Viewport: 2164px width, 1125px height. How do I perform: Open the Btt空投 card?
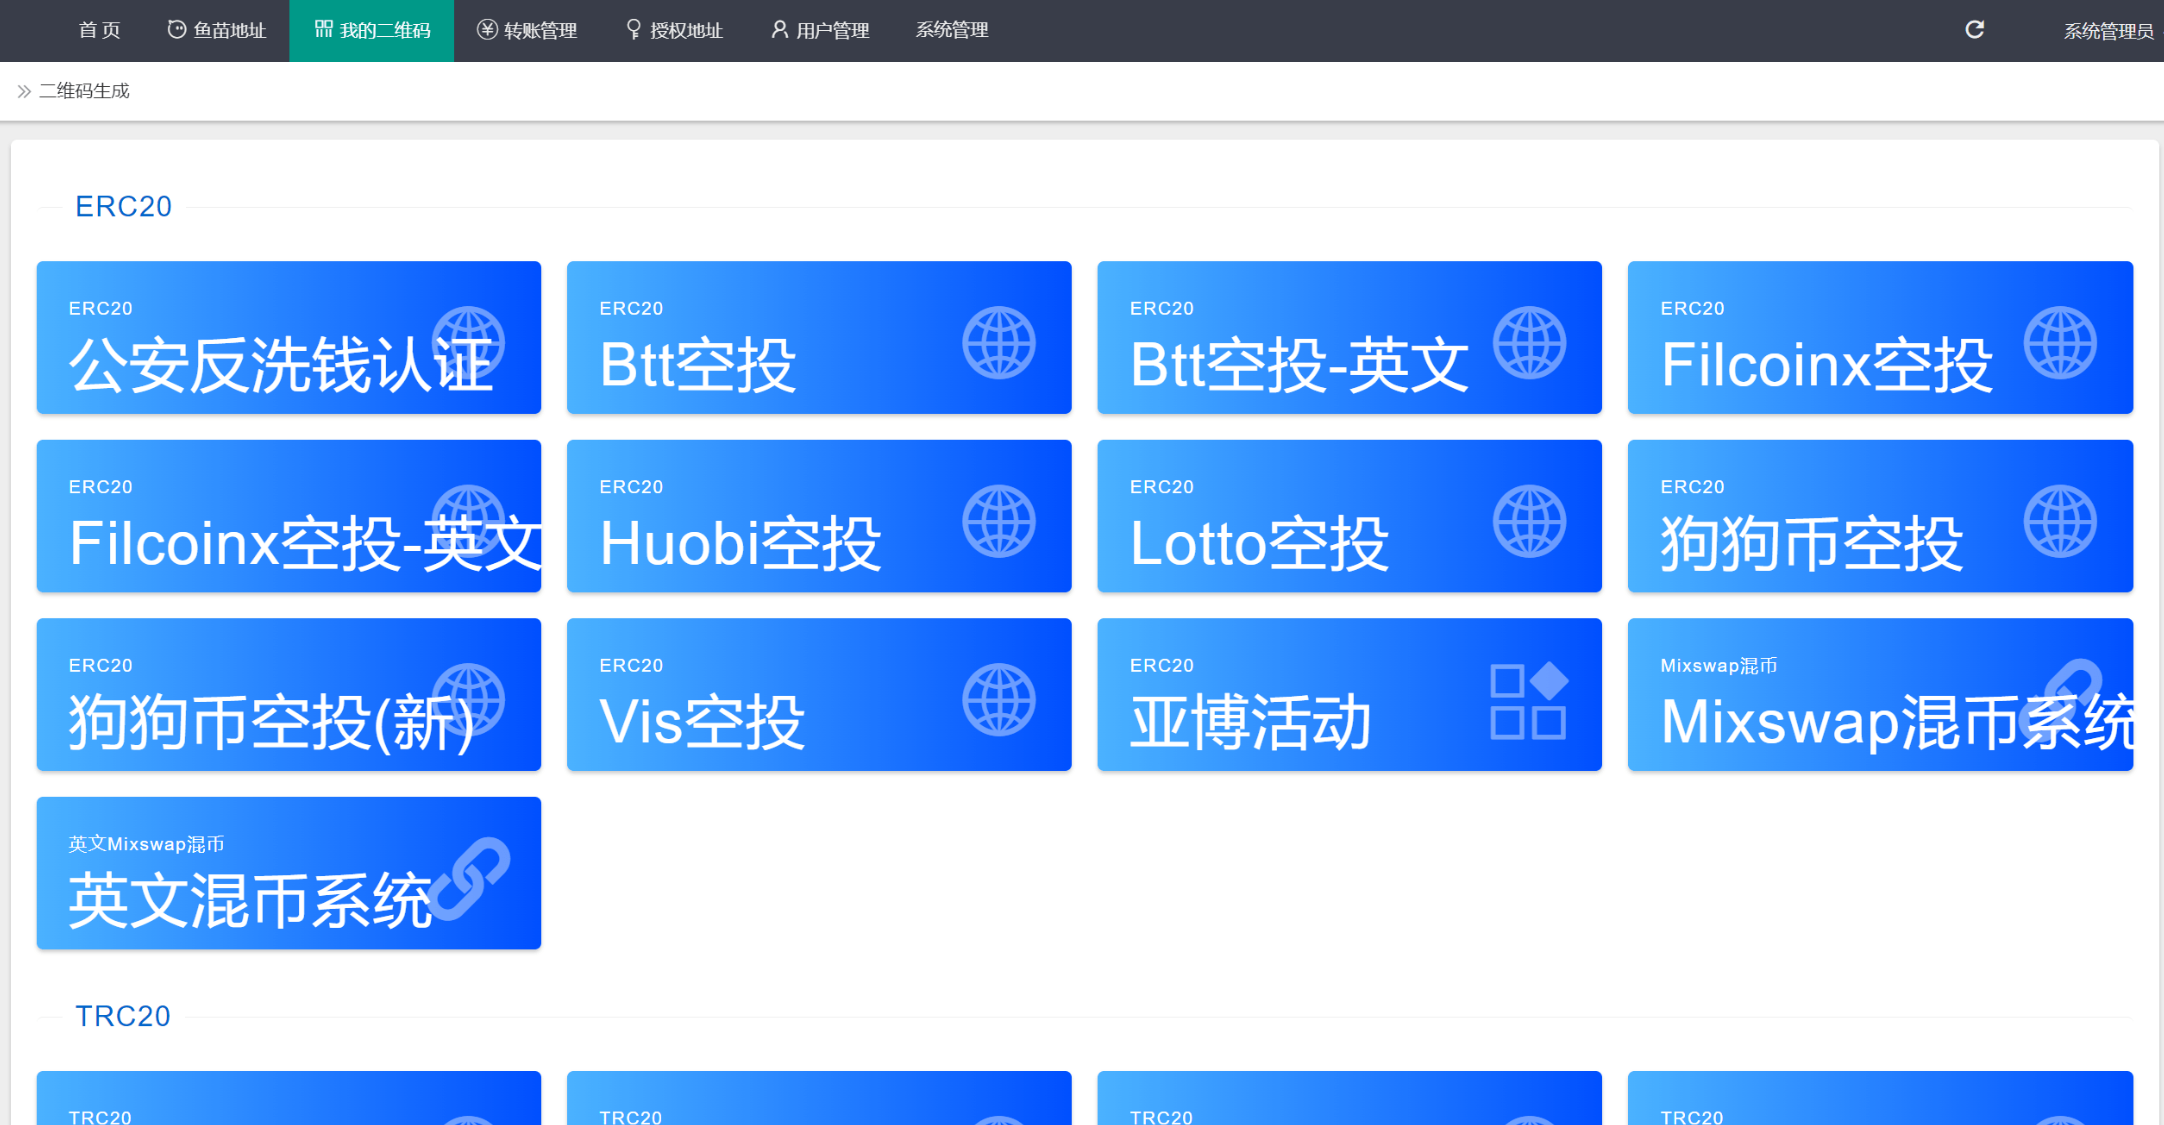[819, 337]
